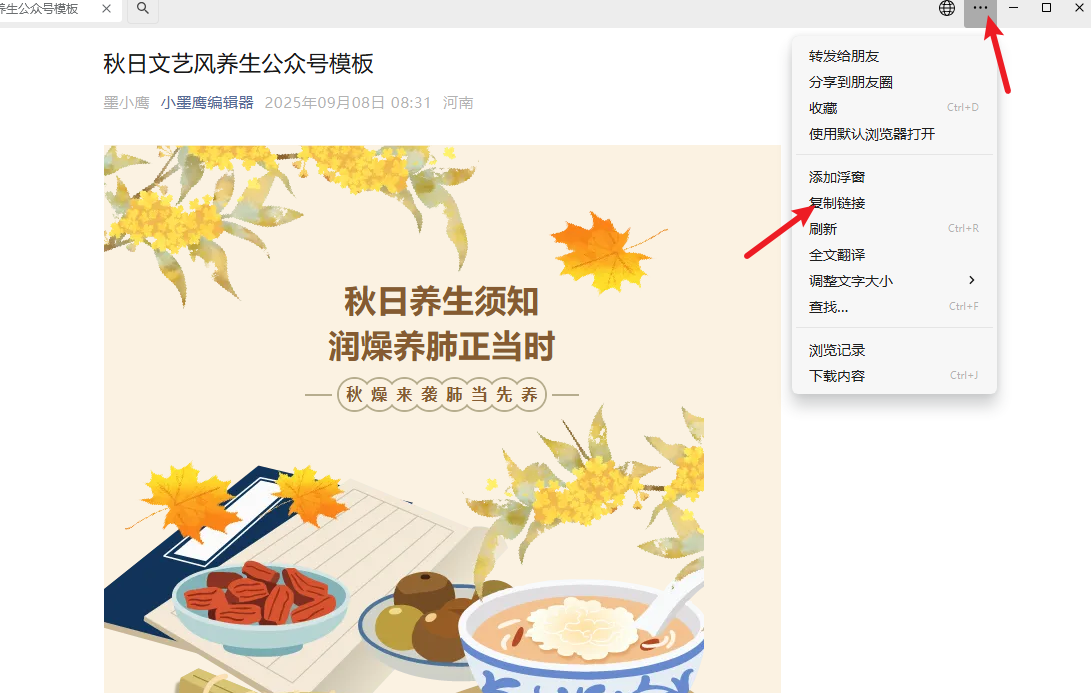This screenshot has width=1091, height=693.
Task: Expand 调整文字大小 submenu arrow
Action: click(972, 280)
